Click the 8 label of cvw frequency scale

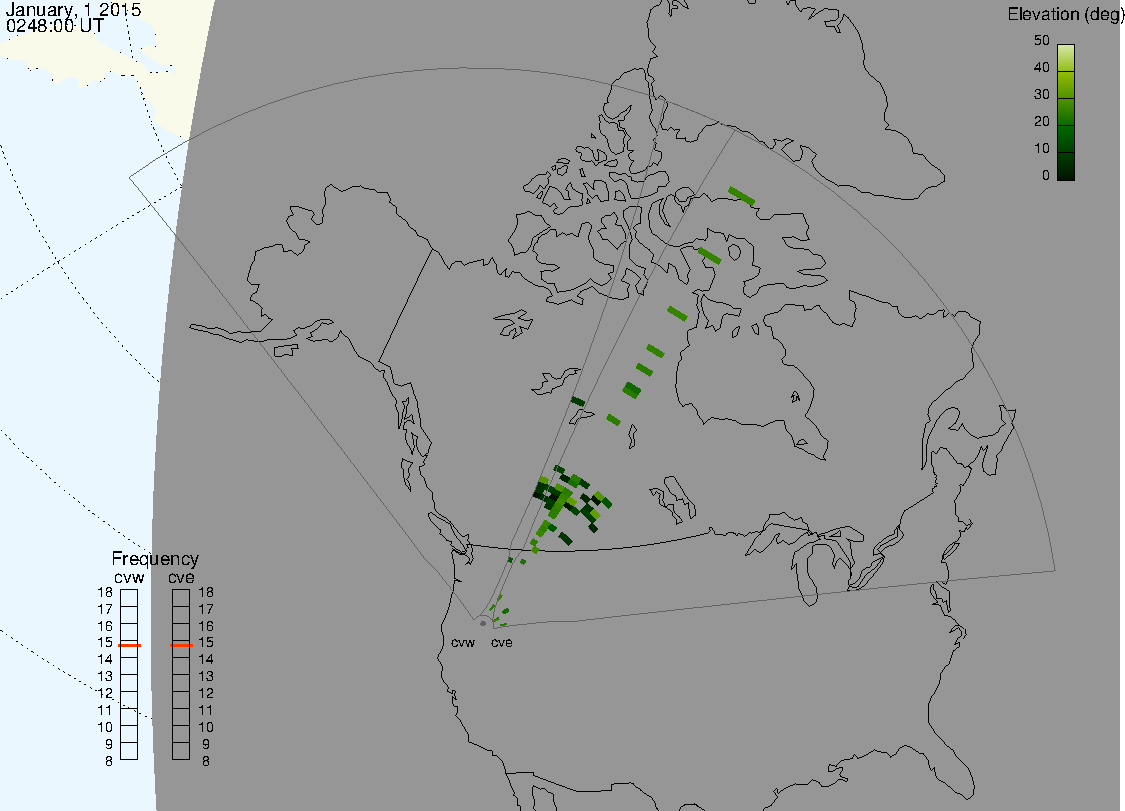(x=109, y=761)
